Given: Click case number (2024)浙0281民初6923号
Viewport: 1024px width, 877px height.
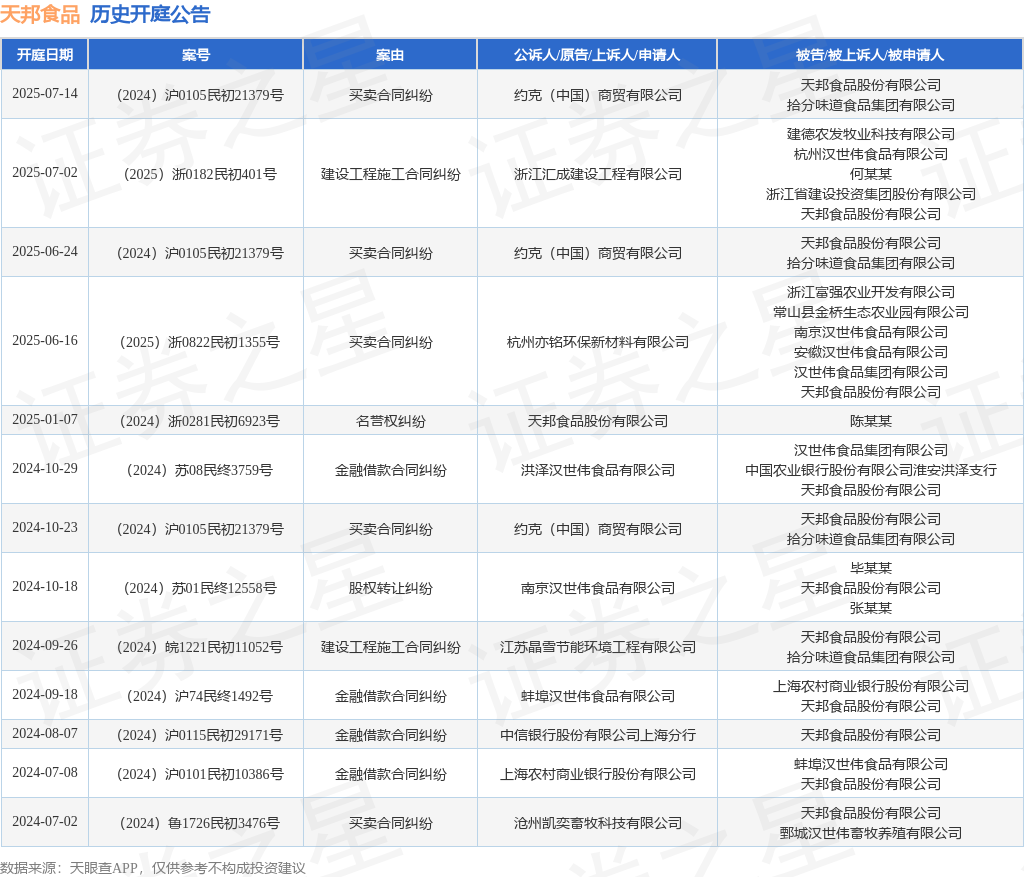Looking at the screenshot, I should click(x=200, y=421).
